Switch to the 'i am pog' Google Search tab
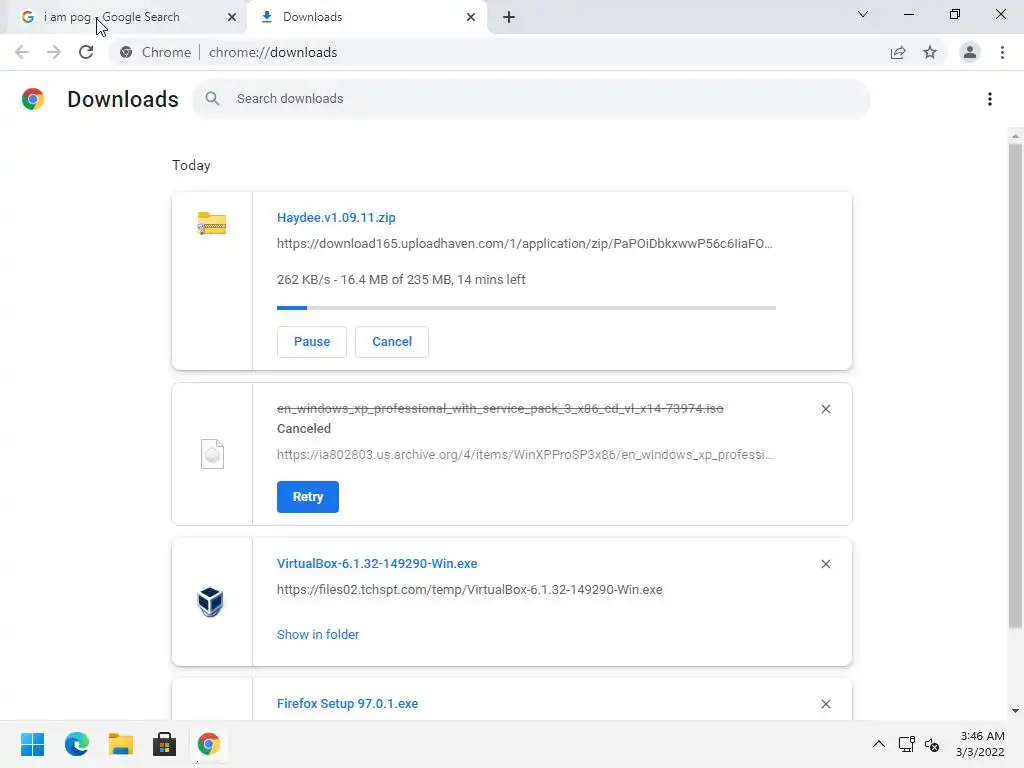Image resolution: width=1024 pixels, height=768 pixels. [x=120, y=17]
